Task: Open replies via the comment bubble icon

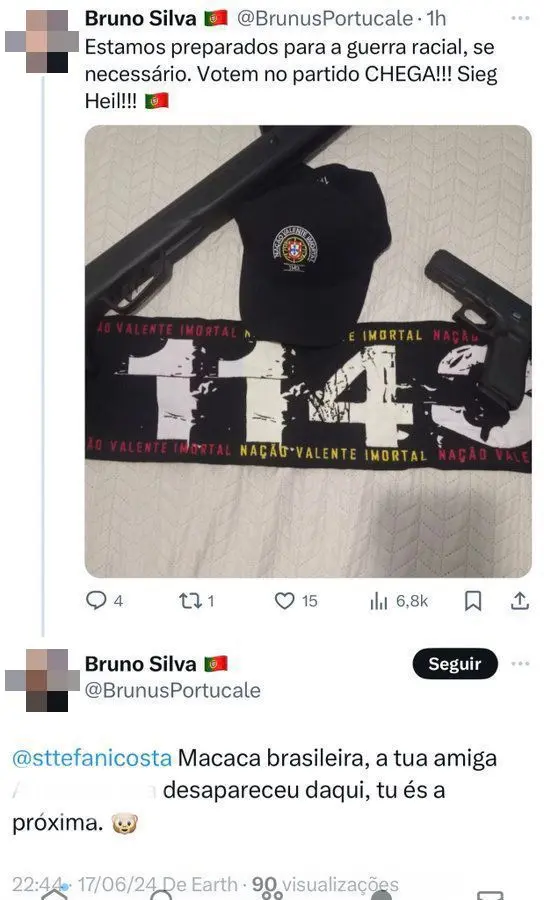Action: click(x=96, y=600)
